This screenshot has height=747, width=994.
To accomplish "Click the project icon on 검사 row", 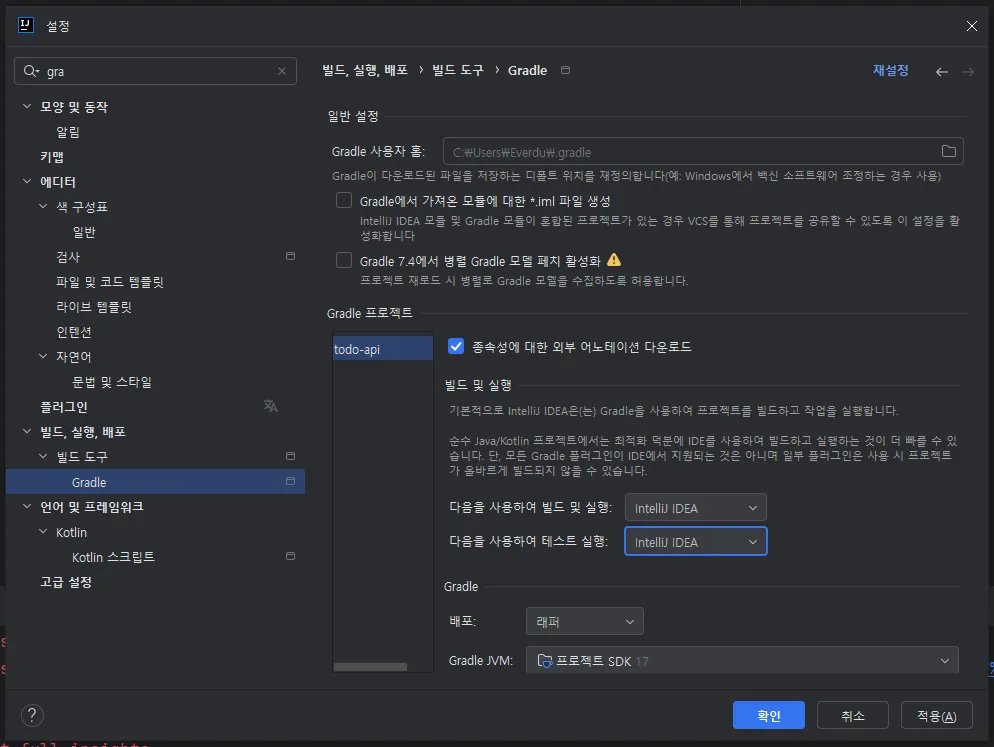I will tap(290, 256).
